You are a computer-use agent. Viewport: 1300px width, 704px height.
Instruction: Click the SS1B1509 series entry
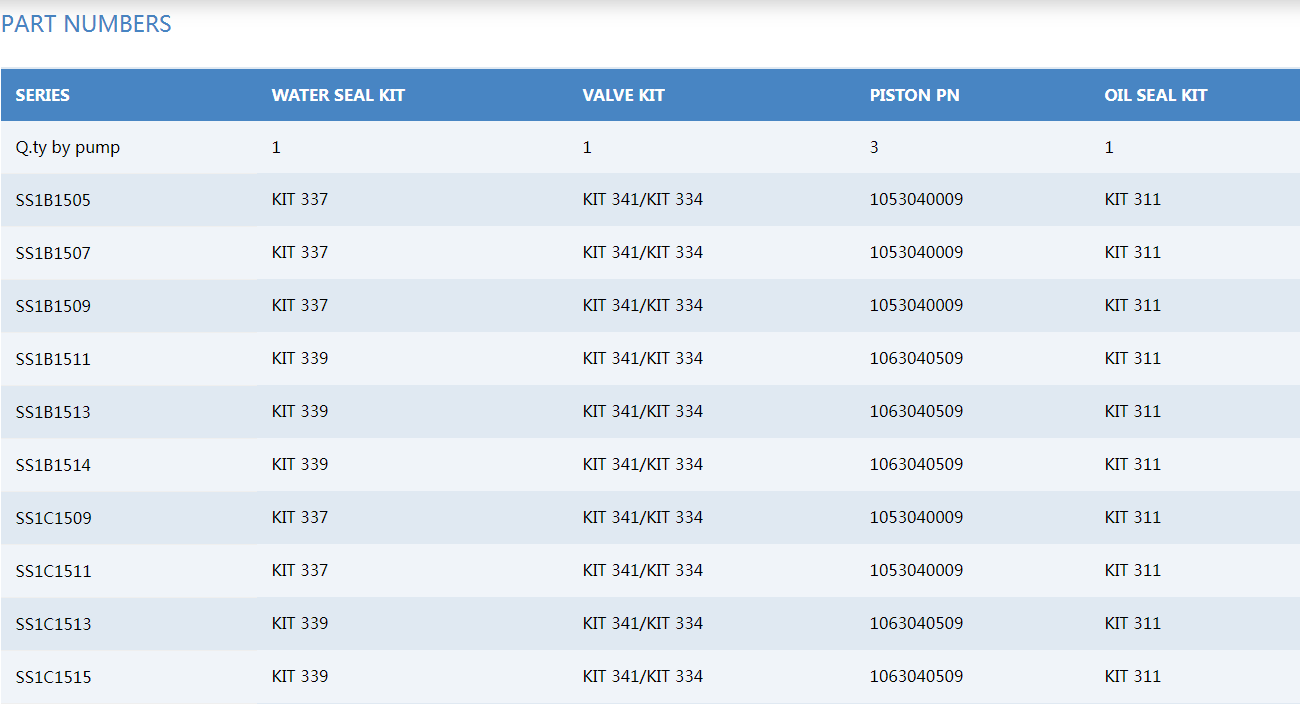[x=53, y=306]
